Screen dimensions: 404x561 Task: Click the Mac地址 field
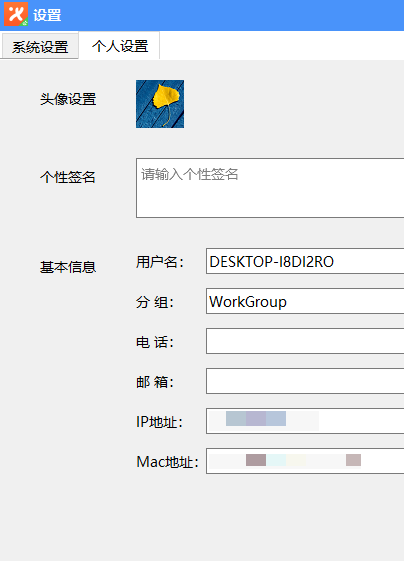[305, 461]
